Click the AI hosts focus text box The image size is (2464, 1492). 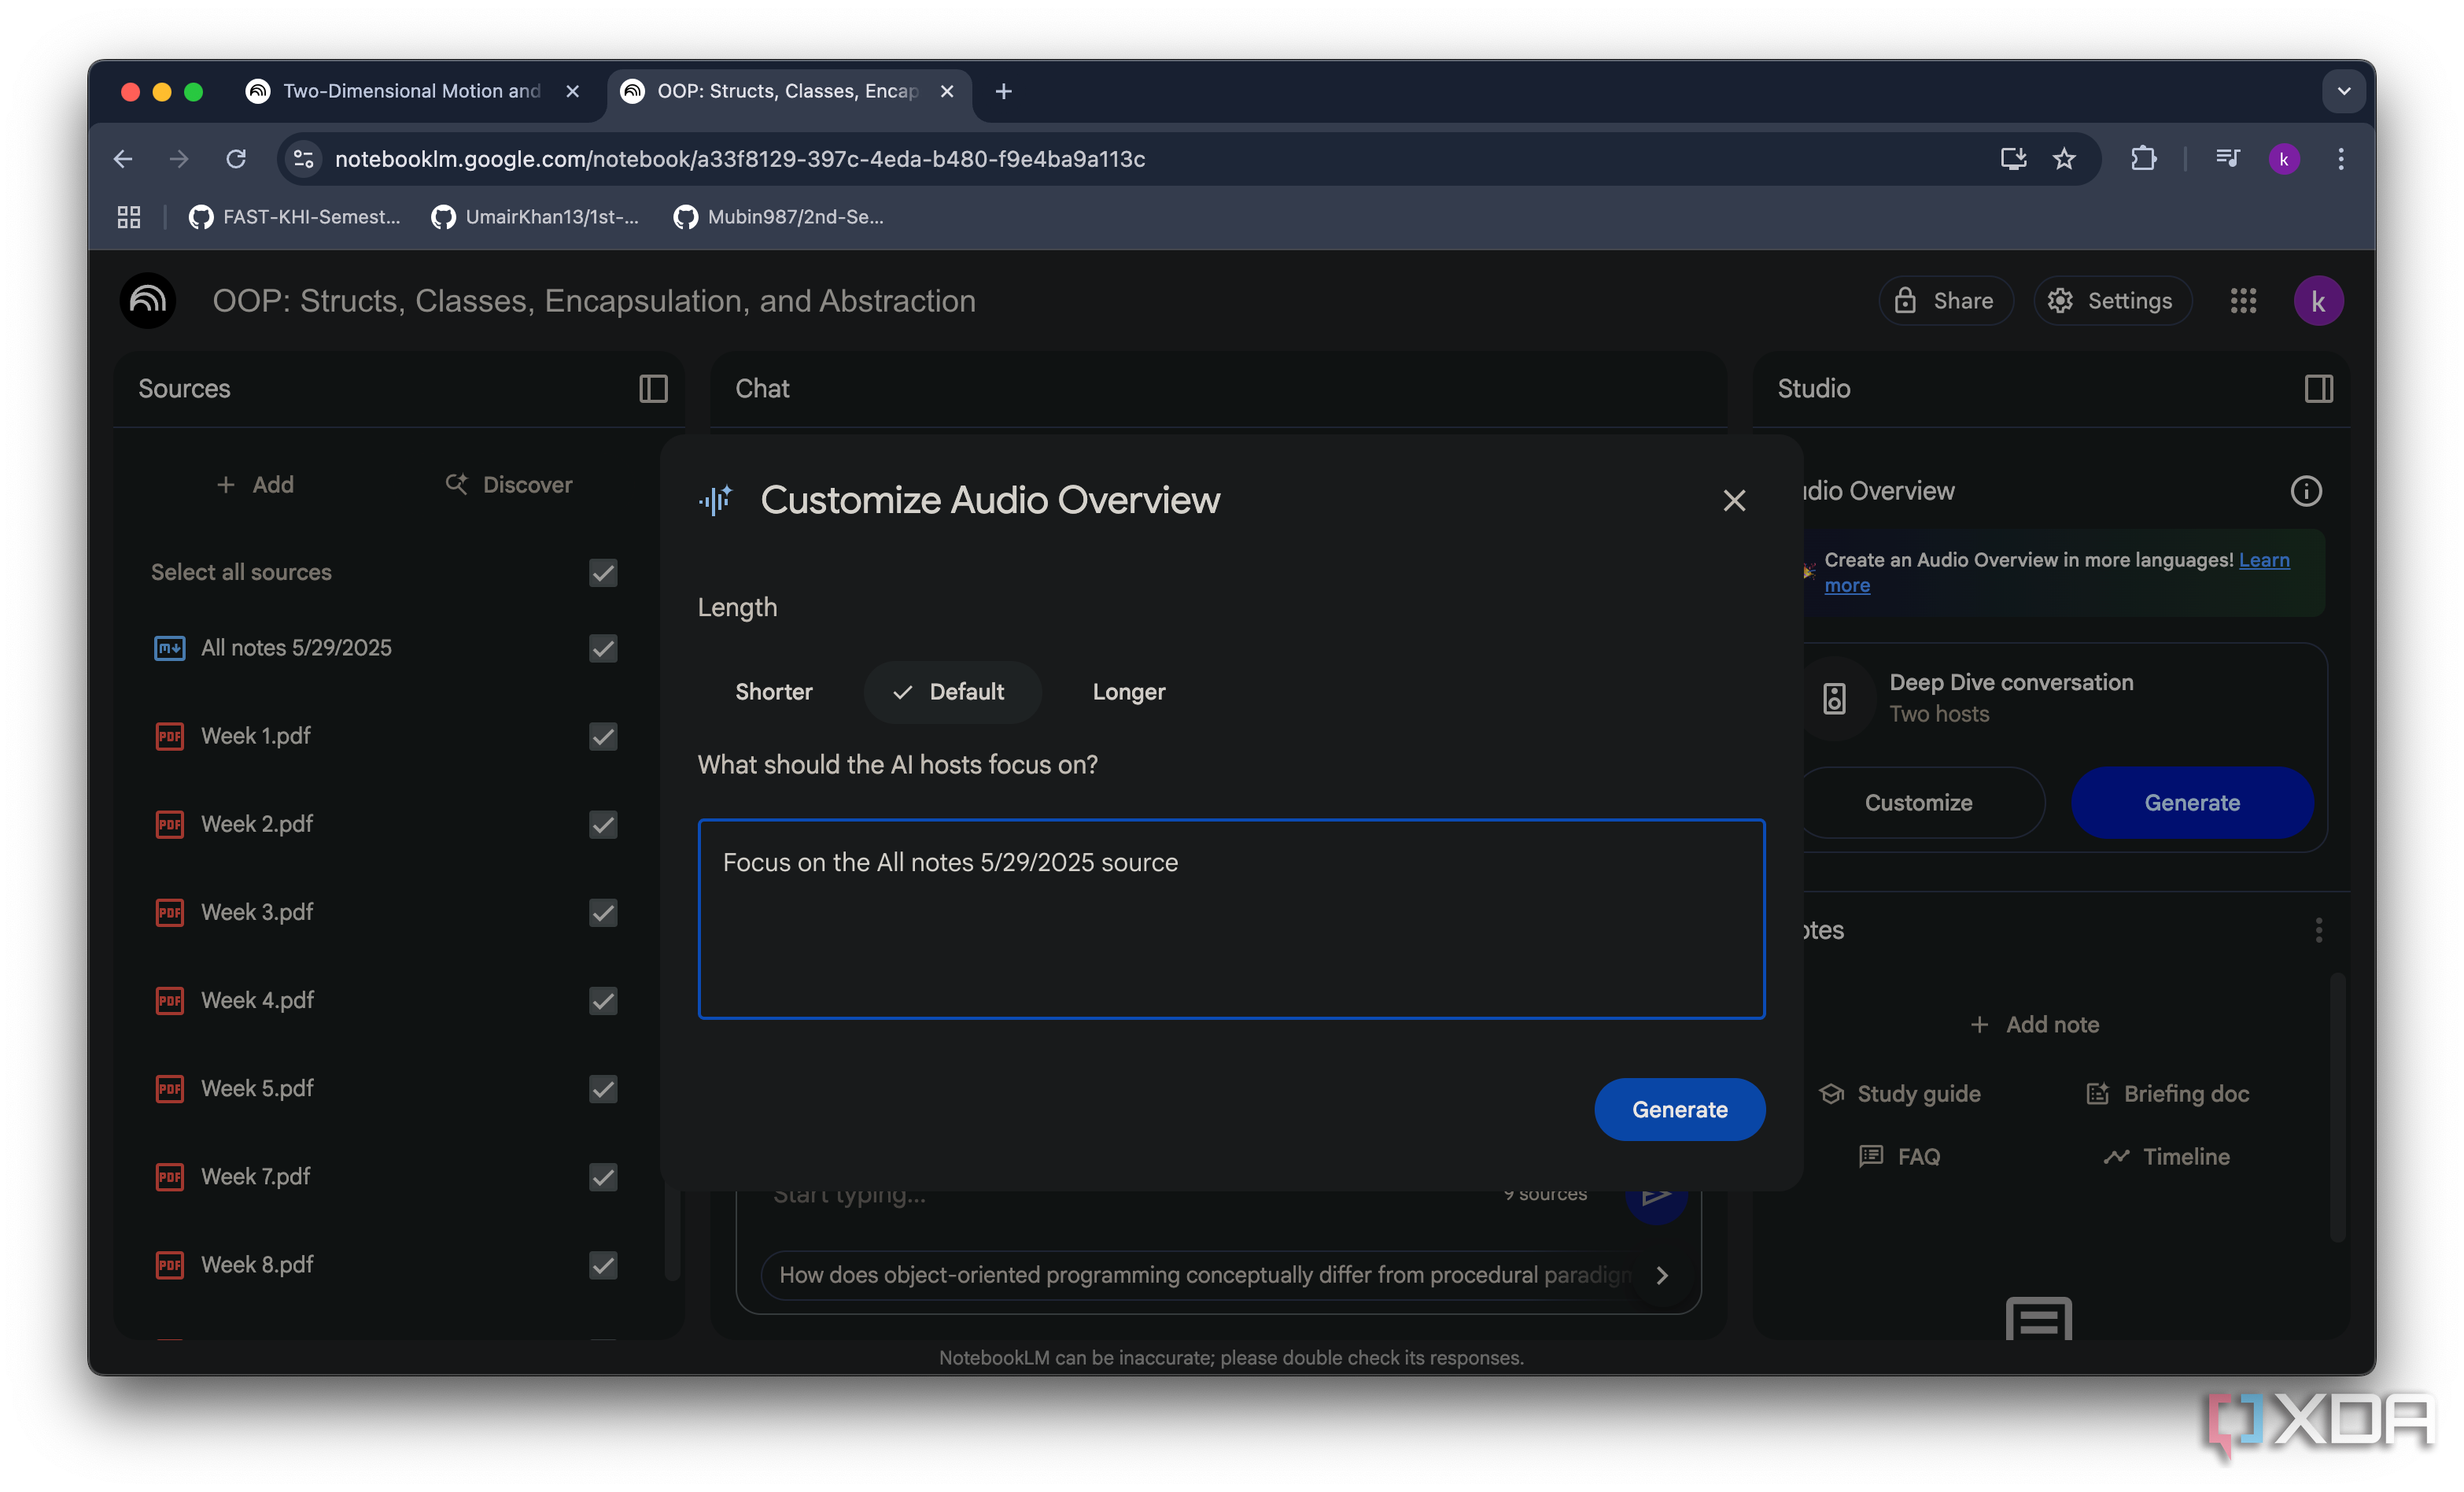pos(1230,918)
